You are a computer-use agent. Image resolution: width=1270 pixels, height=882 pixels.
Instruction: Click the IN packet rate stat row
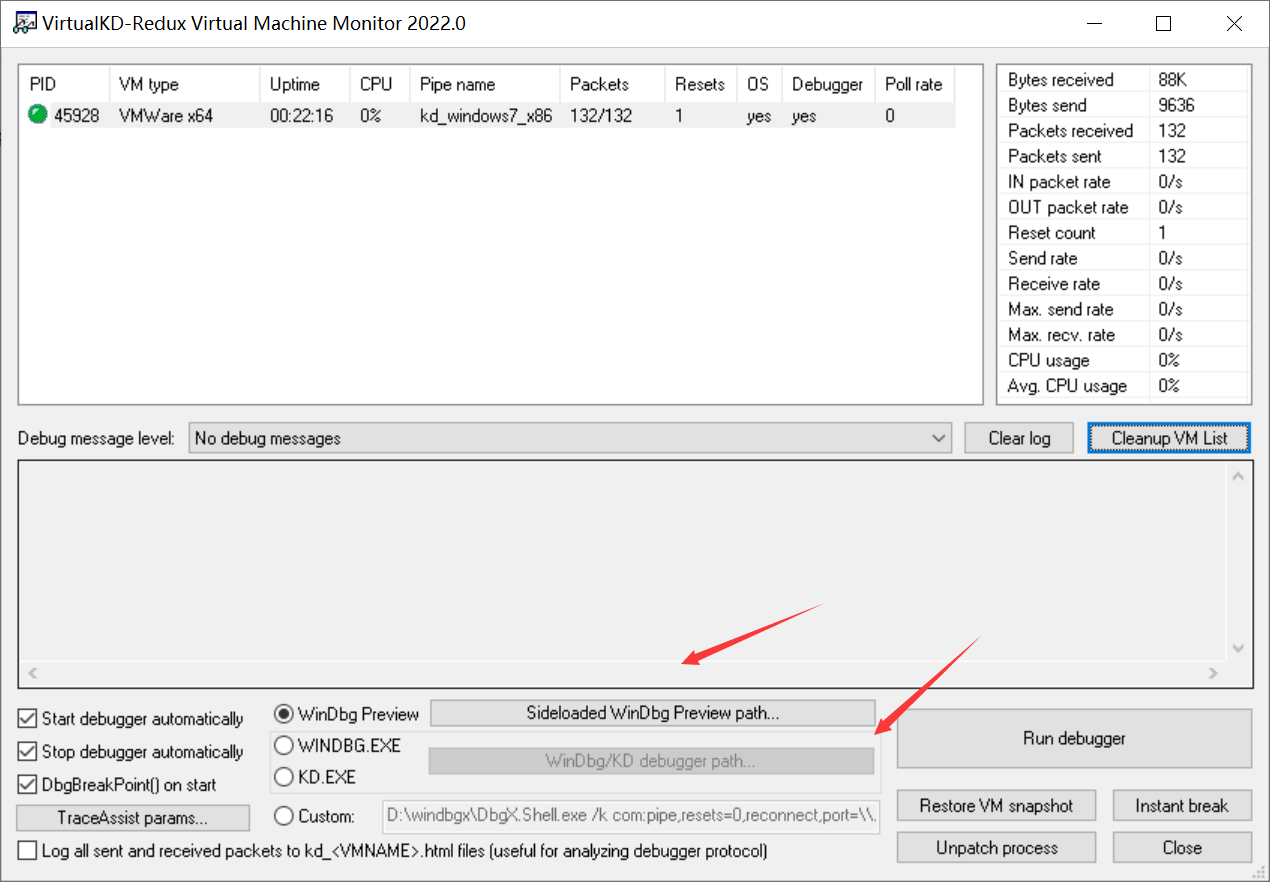(x=1123, y=182)
